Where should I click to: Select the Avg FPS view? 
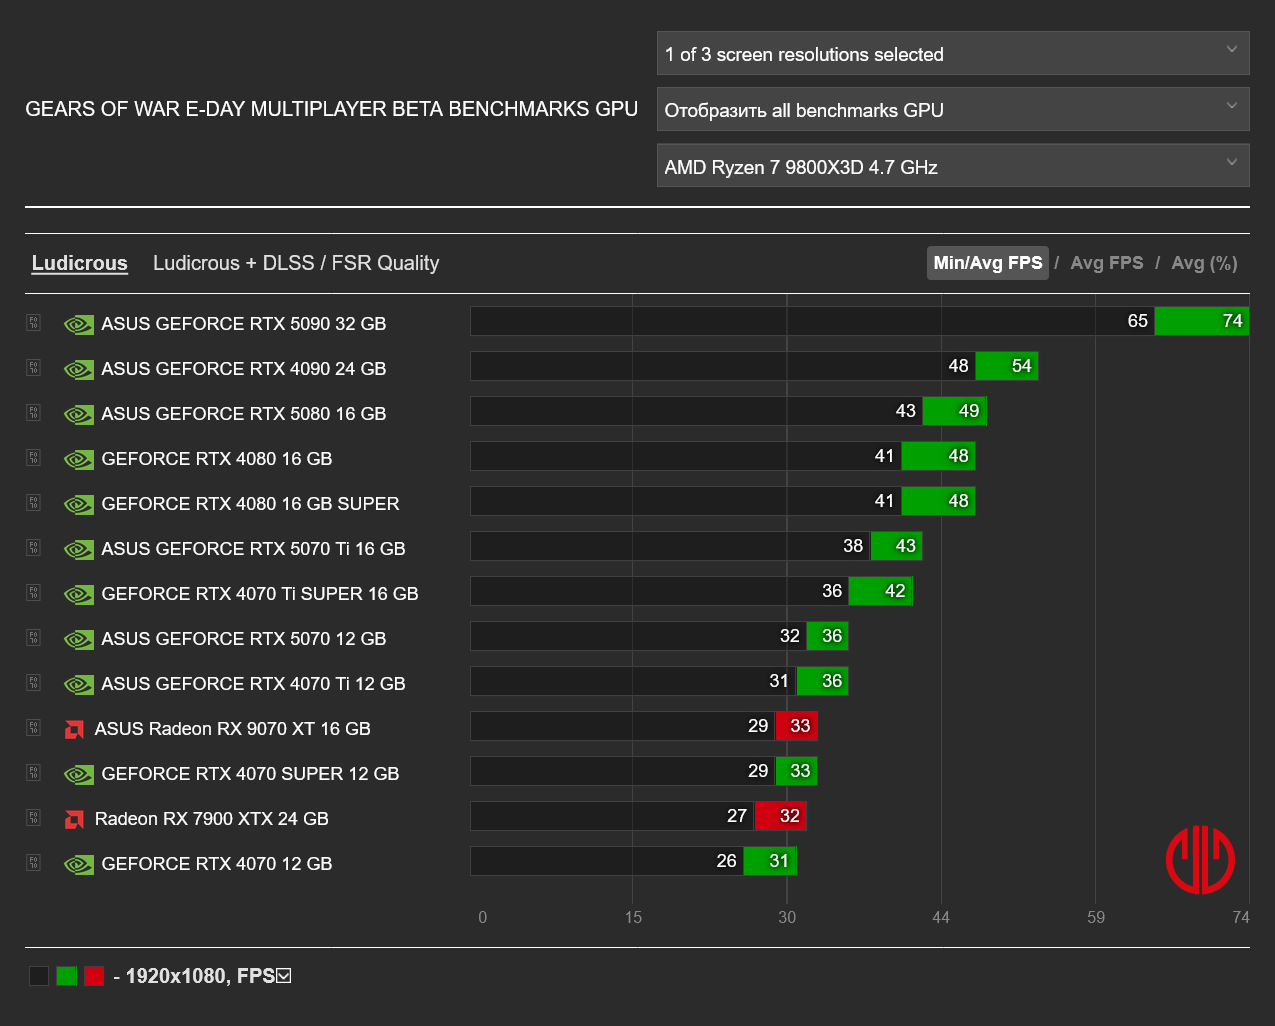tap(1107, 263)
